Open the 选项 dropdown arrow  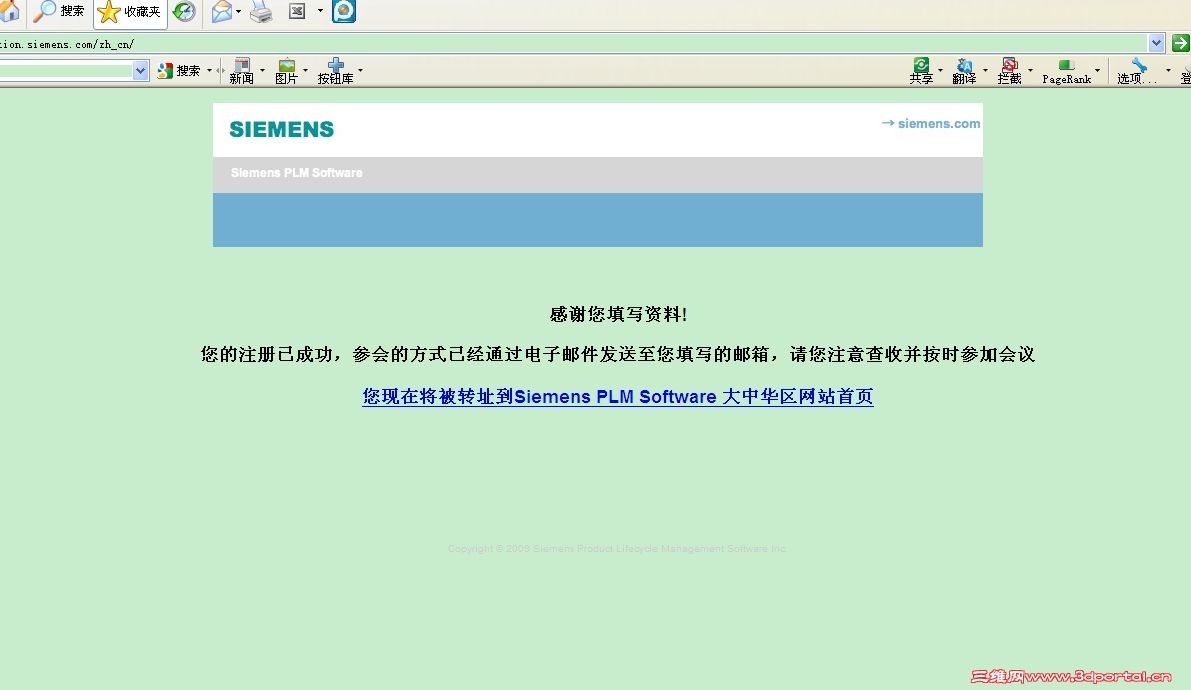[1168, 70]
